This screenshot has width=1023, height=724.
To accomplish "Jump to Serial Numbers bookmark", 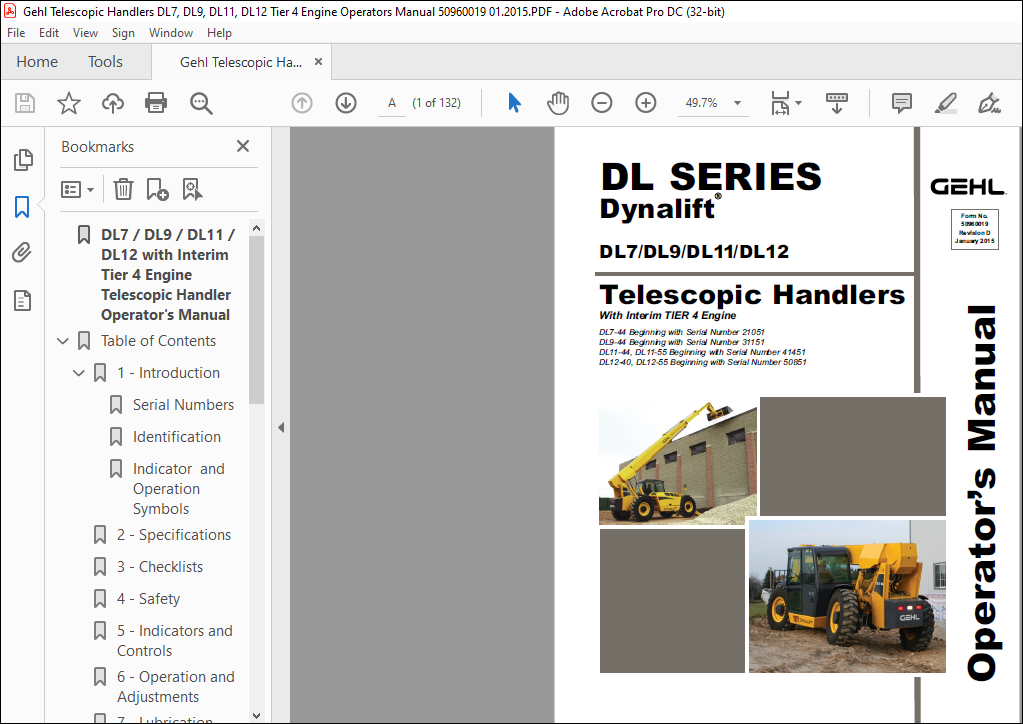I will coord(183,405).
